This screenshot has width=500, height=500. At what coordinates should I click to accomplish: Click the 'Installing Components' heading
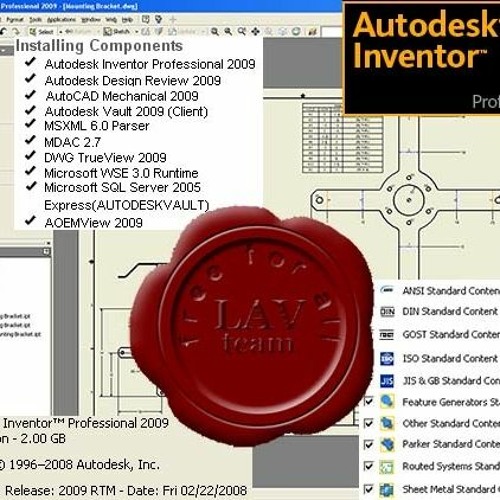pyautogui.click(x=99, y=46)
